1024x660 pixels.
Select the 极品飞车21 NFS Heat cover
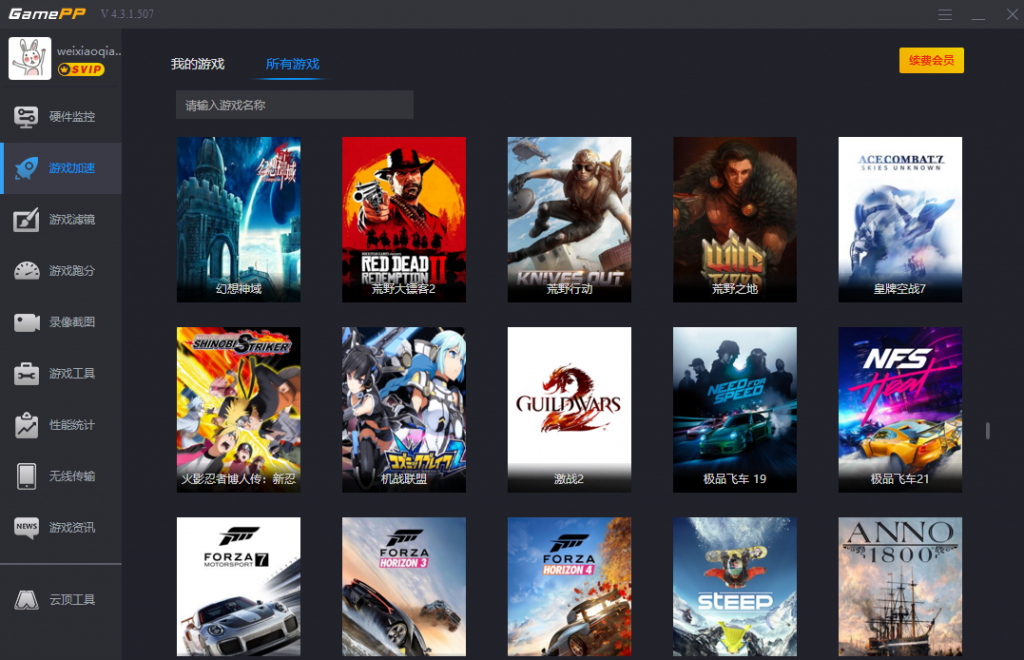point(900,409)
